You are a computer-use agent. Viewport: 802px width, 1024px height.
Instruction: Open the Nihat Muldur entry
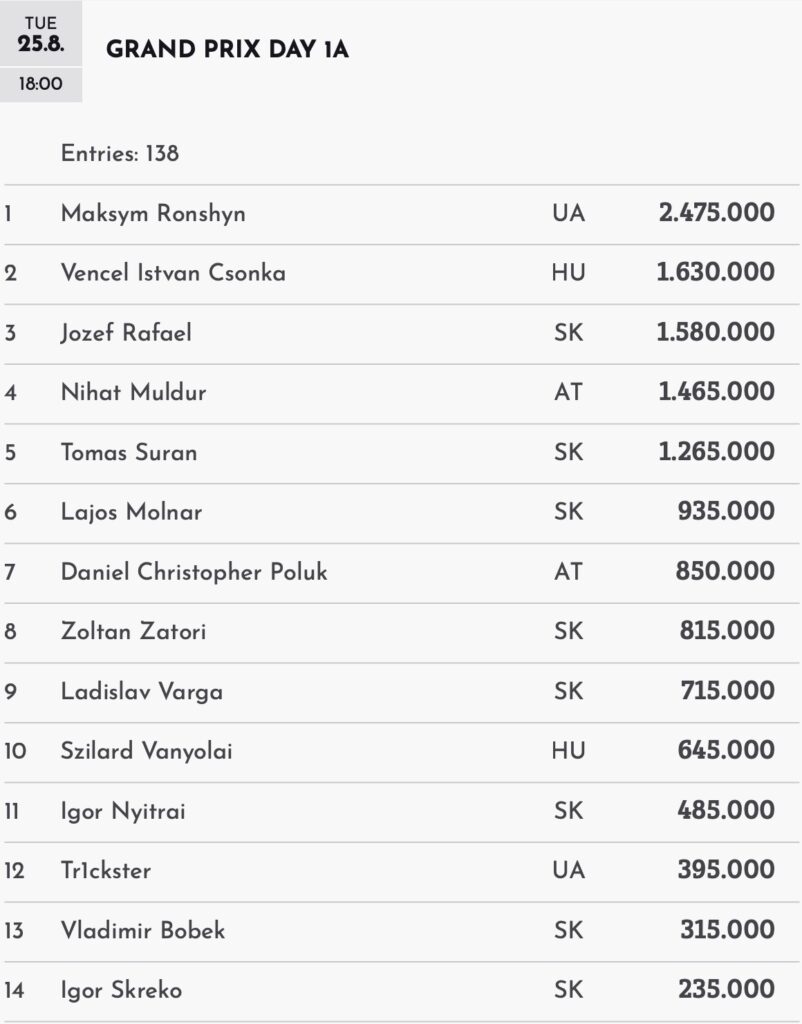[401, 393]
